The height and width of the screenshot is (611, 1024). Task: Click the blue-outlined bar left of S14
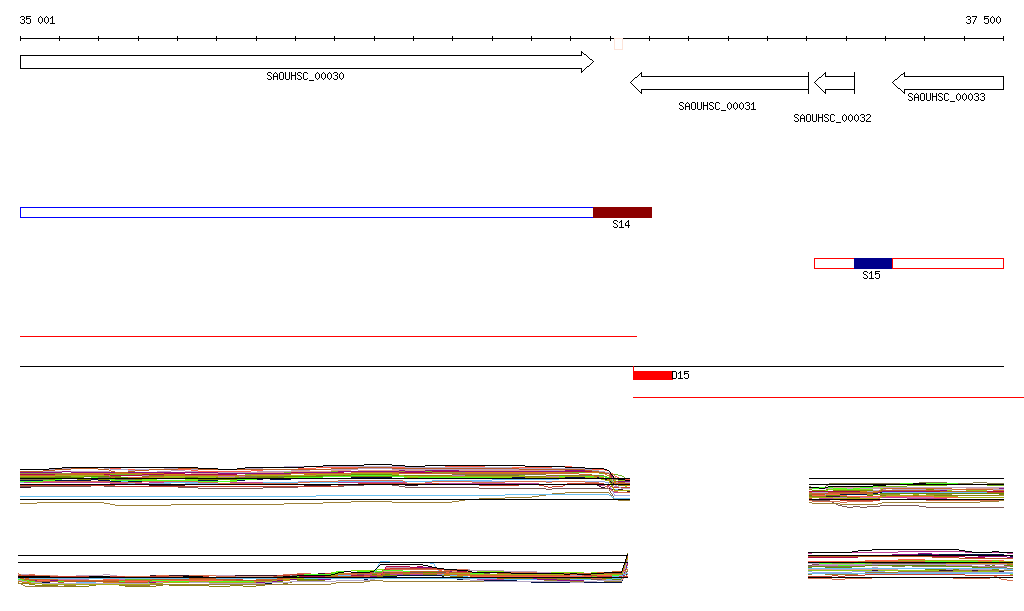click(306, 212)
